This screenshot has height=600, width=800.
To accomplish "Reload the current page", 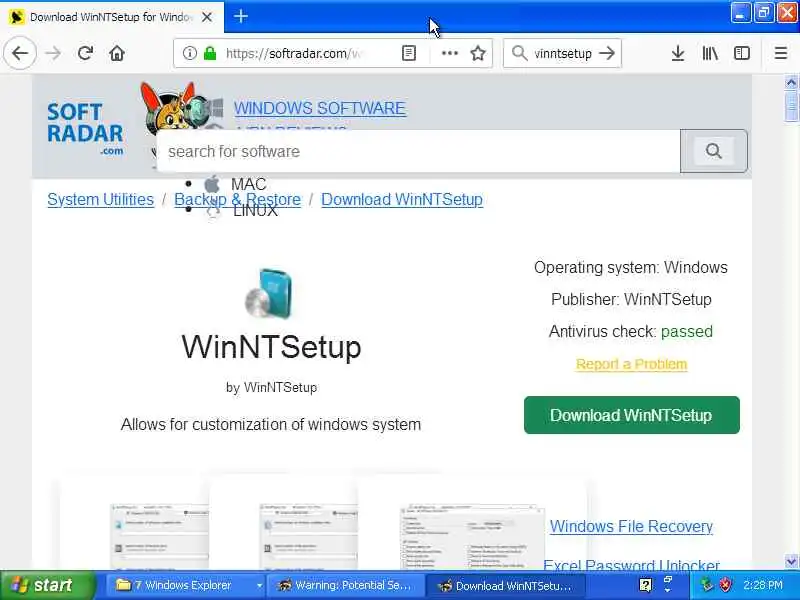I will pos(85,53).
